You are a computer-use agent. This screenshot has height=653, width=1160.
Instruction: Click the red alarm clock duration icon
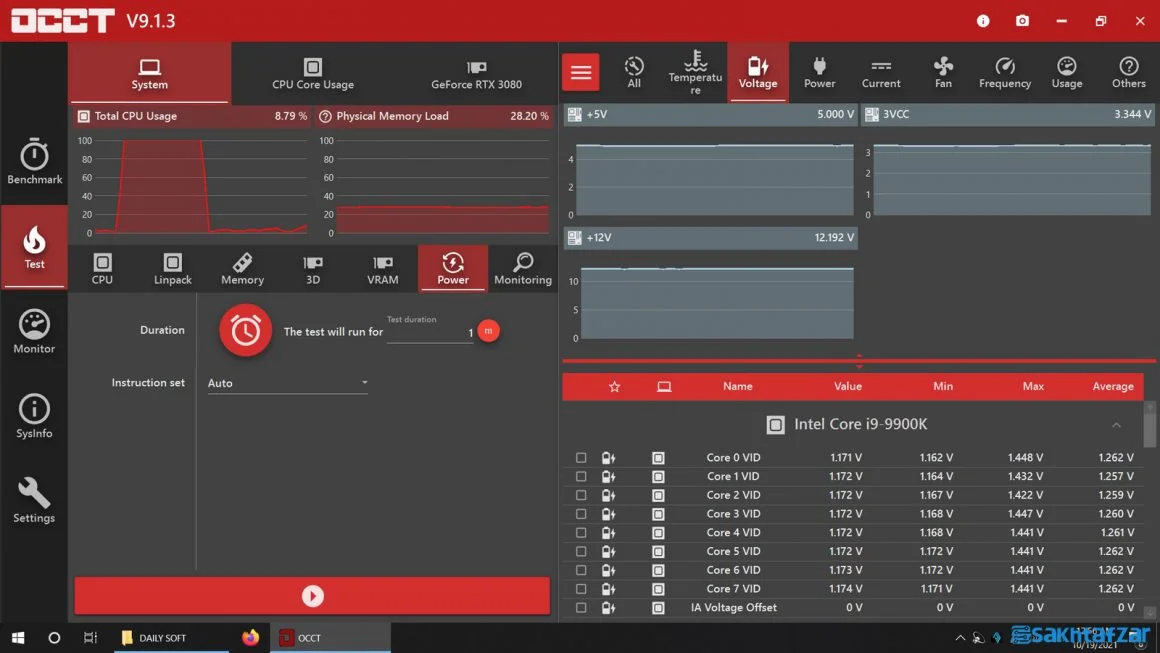click(x=246, y=331)
